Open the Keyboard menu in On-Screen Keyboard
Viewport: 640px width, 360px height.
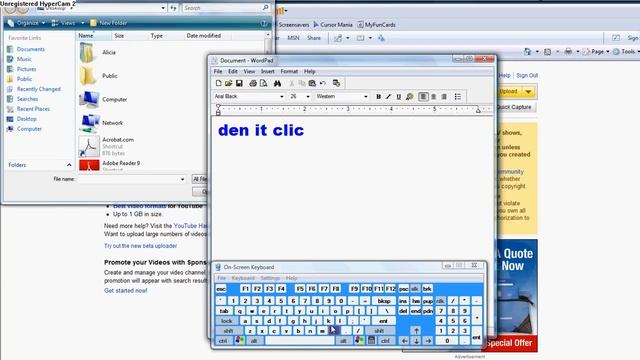click(243, 278)
